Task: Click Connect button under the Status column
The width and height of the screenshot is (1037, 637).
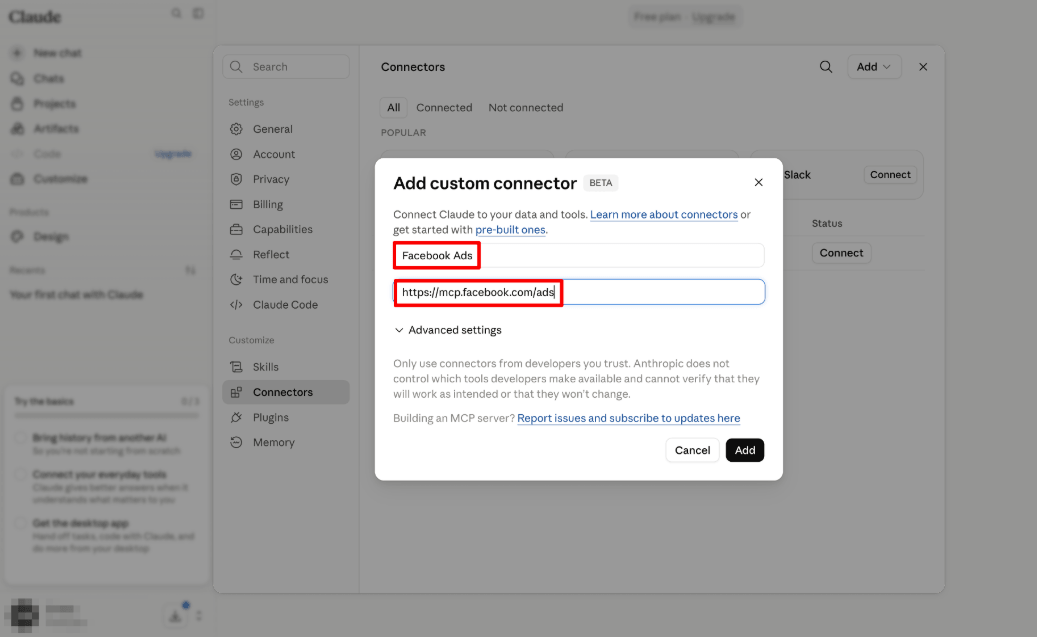Action: tap(841, 253)
